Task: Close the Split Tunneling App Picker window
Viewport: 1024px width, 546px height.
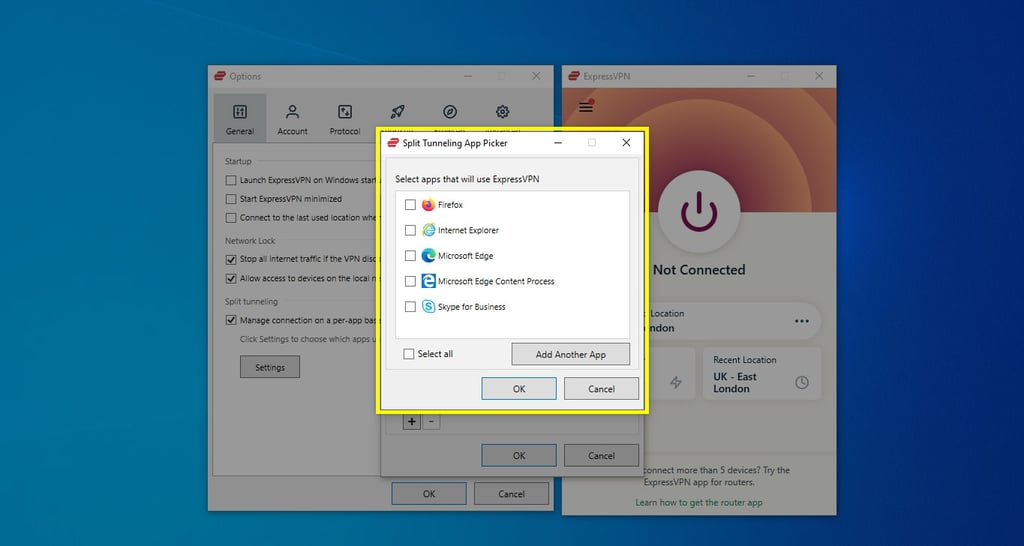Action: click(x=626, y=142)
